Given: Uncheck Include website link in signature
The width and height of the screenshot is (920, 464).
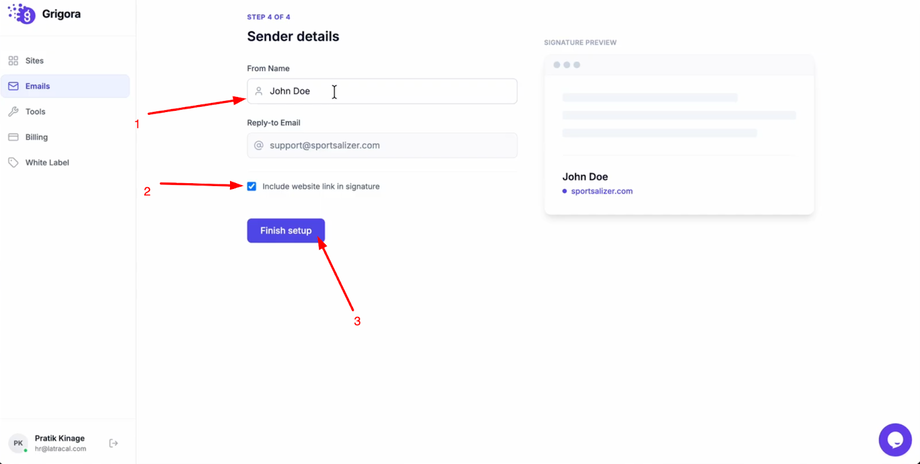Looking at the screenshot, I should point(252,186).
